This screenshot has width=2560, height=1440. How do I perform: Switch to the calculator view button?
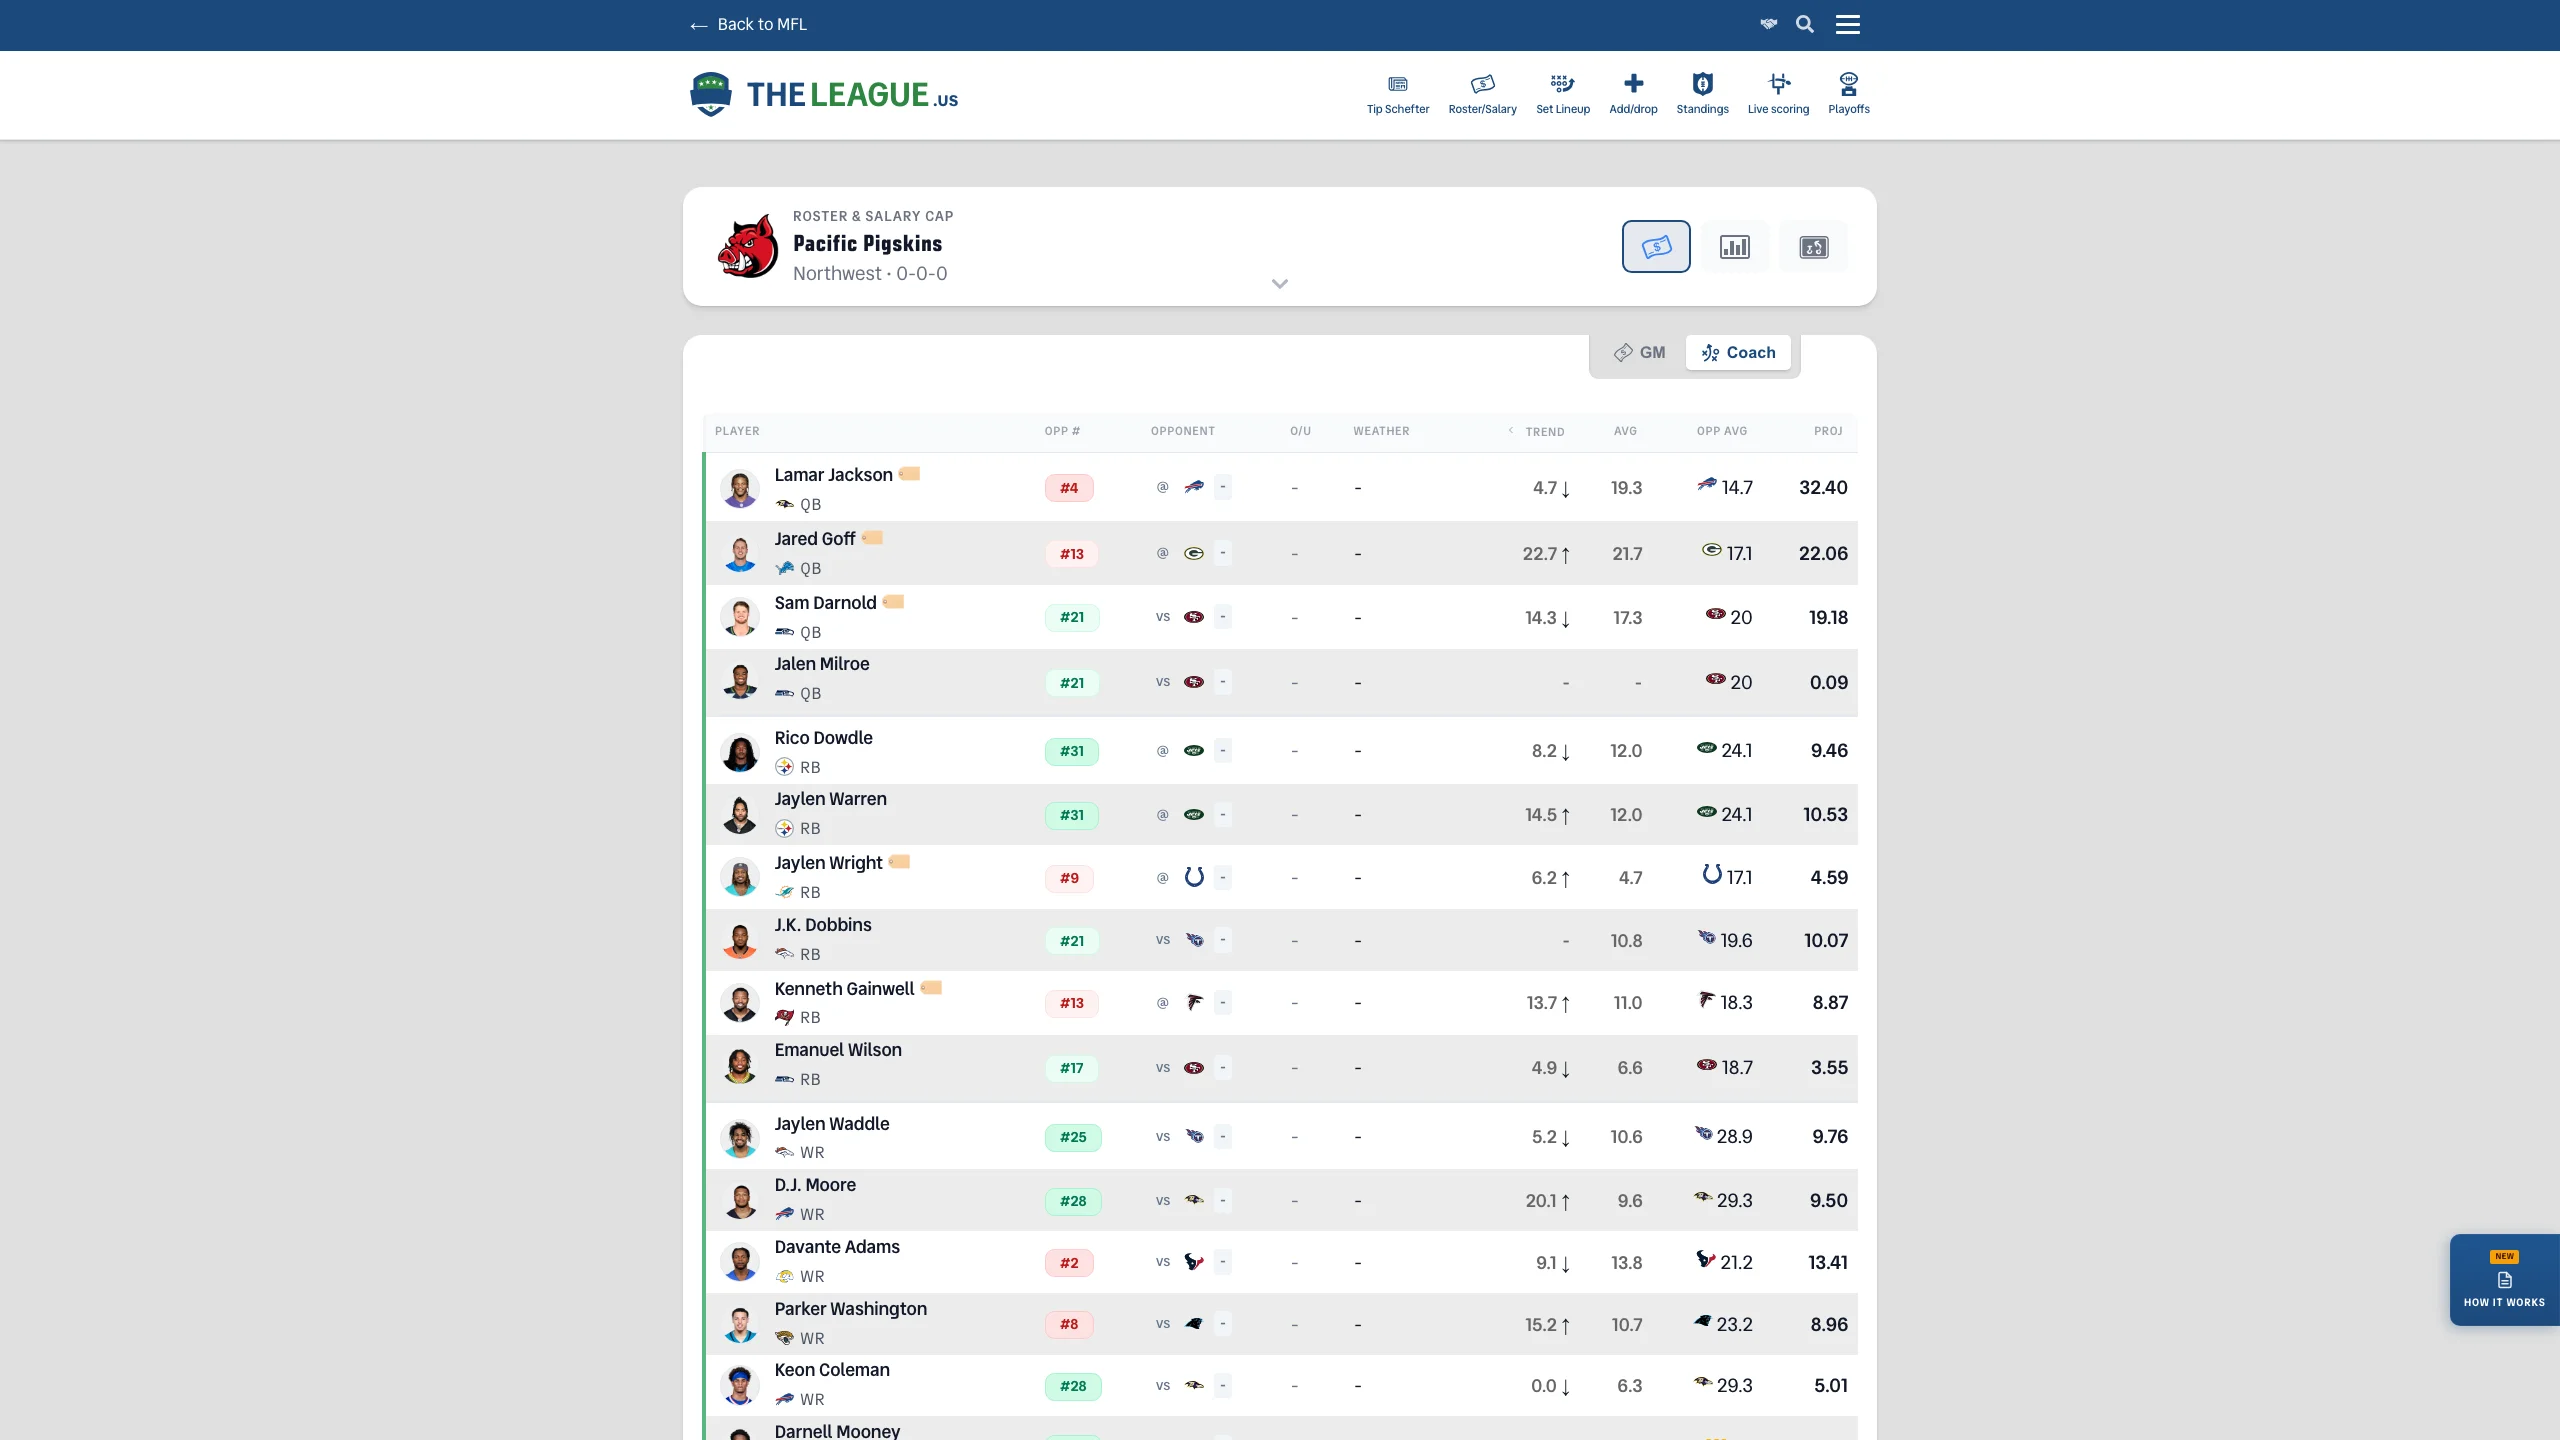click(1813, 246)
